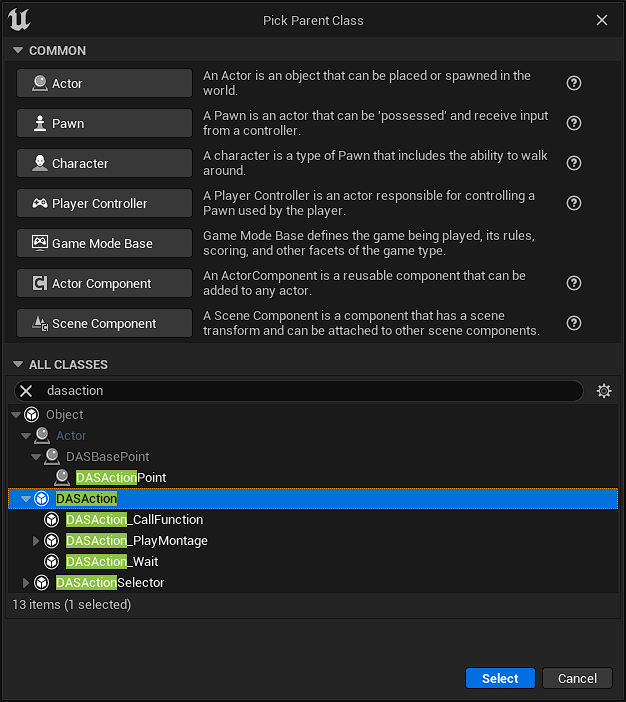The width and height of the screenshot is (626, 702).
Task: Select DASAction_CallFunction in the class tree
Action: pyautogui.click(x=134, y=520)
